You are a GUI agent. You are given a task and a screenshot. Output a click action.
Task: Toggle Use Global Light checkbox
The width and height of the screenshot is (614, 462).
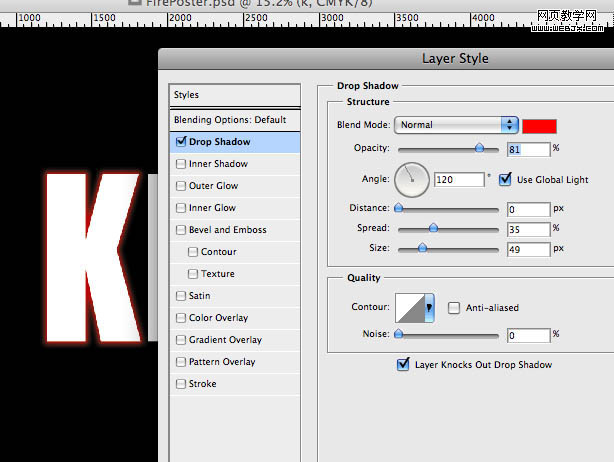(x=505, y=179)
